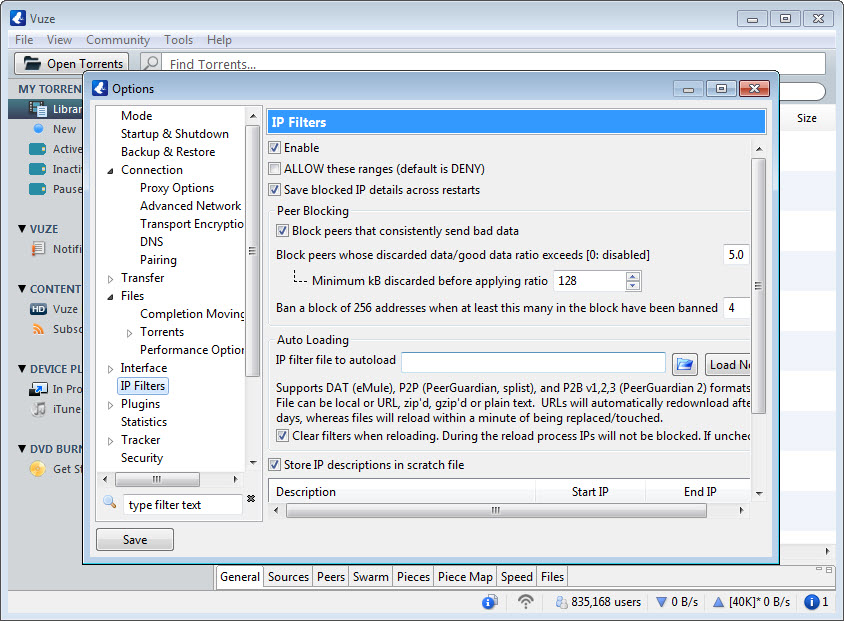Expand the Tracker tree node
The width and height of the screenshot is (844, 621).
(x=110, y=441)
